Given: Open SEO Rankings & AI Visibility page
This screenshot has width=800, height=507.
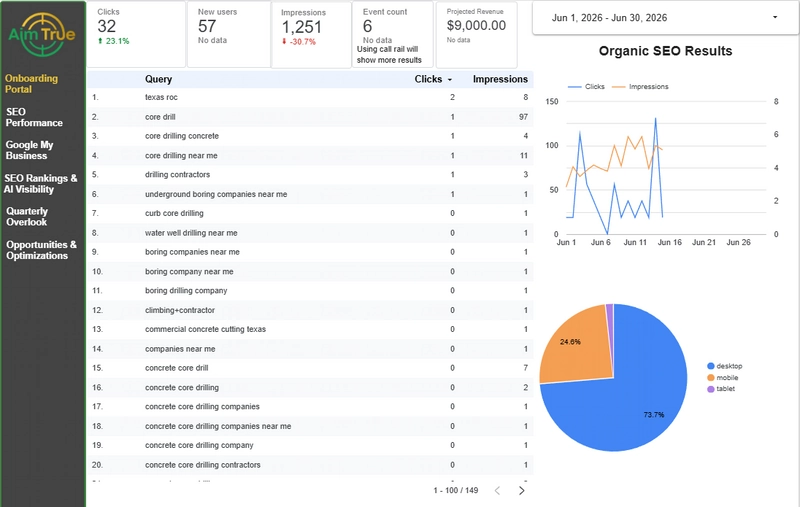Looking at the screenshot, I should pos(41,184).
